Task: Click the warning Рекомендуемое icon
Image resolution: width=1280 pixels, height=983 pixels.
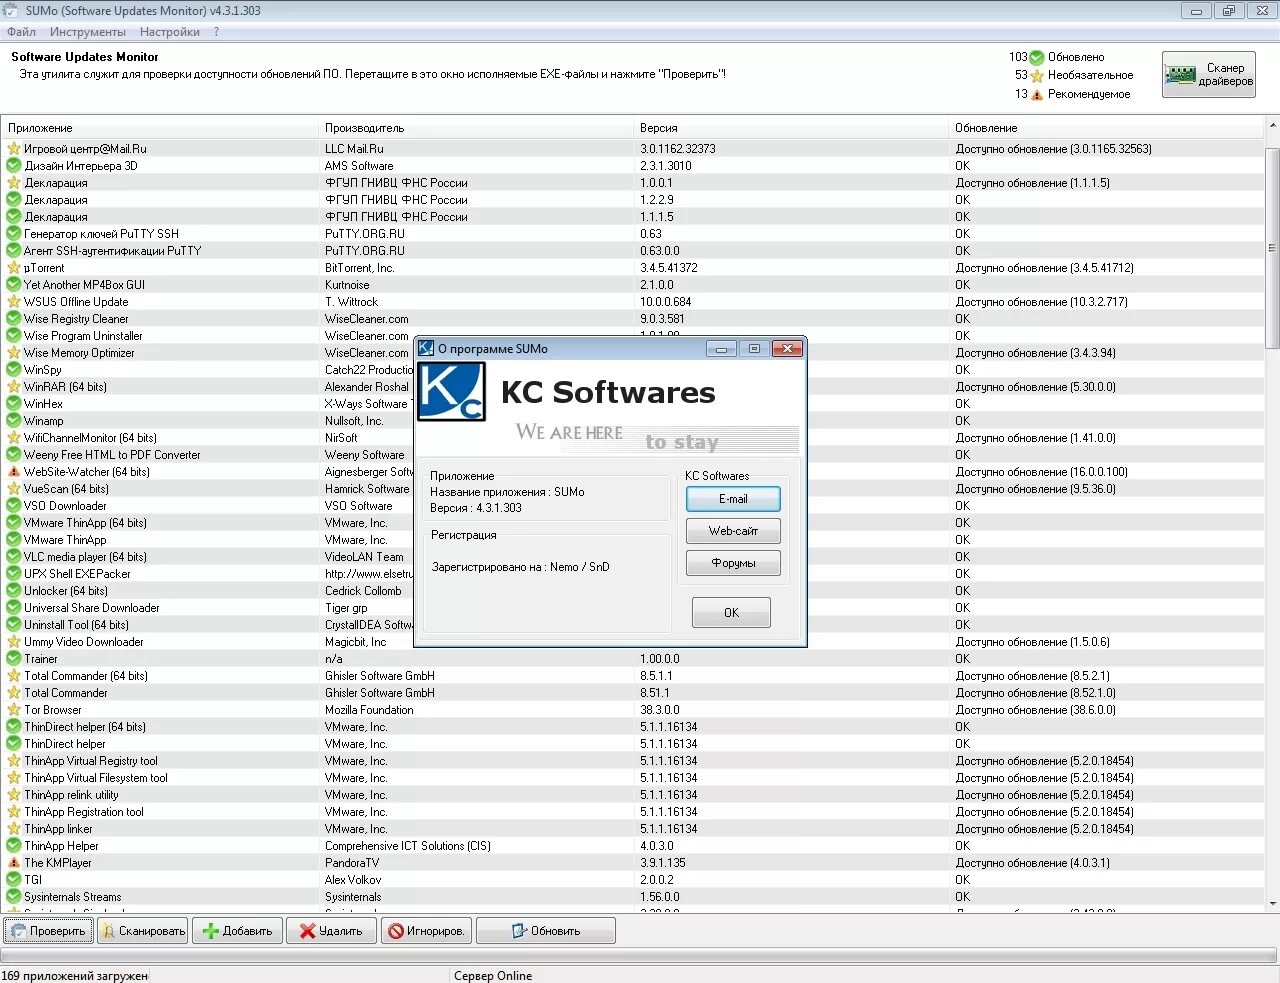Action: coord(1037,94)
